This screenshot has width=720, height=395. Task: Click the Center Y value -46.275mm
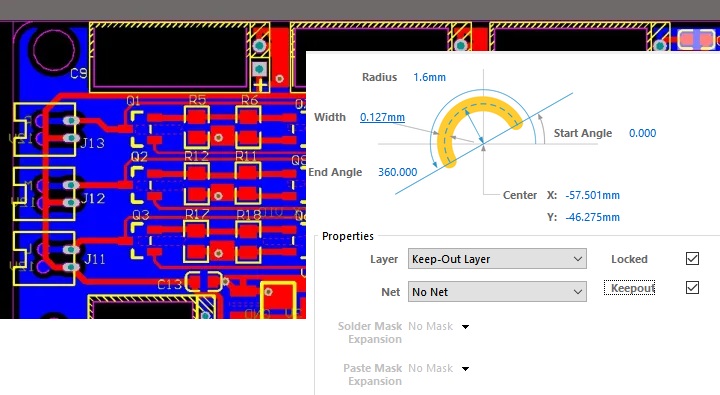[592, 217]
